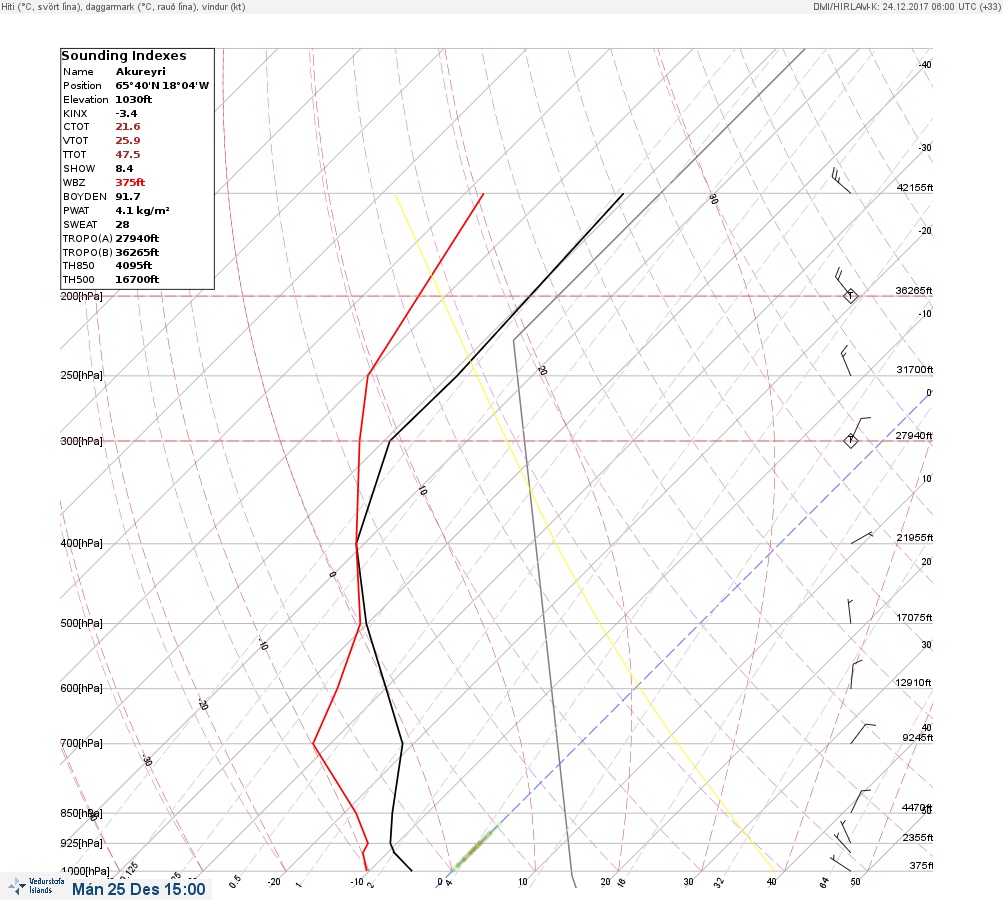1003x900 pixels.
Task: Click the '400[hPa]' pressure level label
Action: [x=81, y=543]
